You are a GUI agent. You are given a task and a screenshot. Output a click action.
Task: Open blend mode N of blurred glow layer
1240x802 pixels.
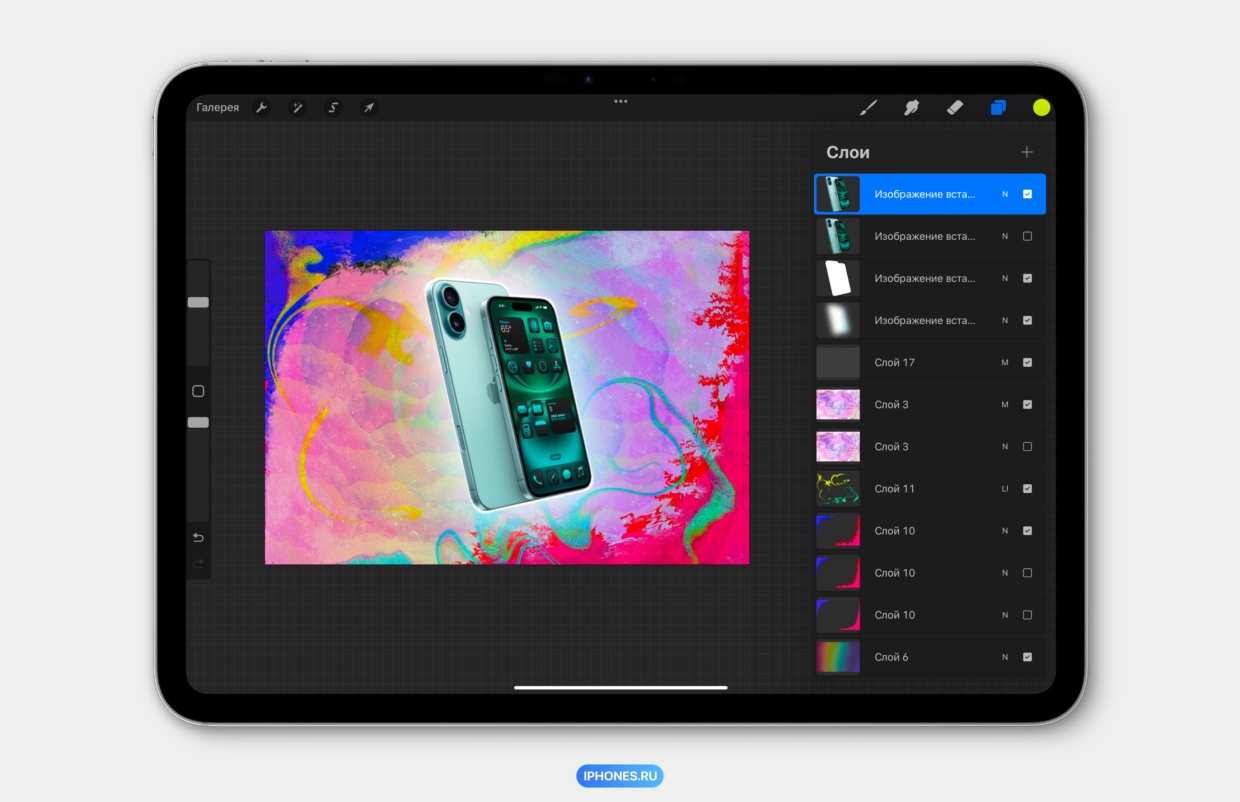click(1005, 320)
